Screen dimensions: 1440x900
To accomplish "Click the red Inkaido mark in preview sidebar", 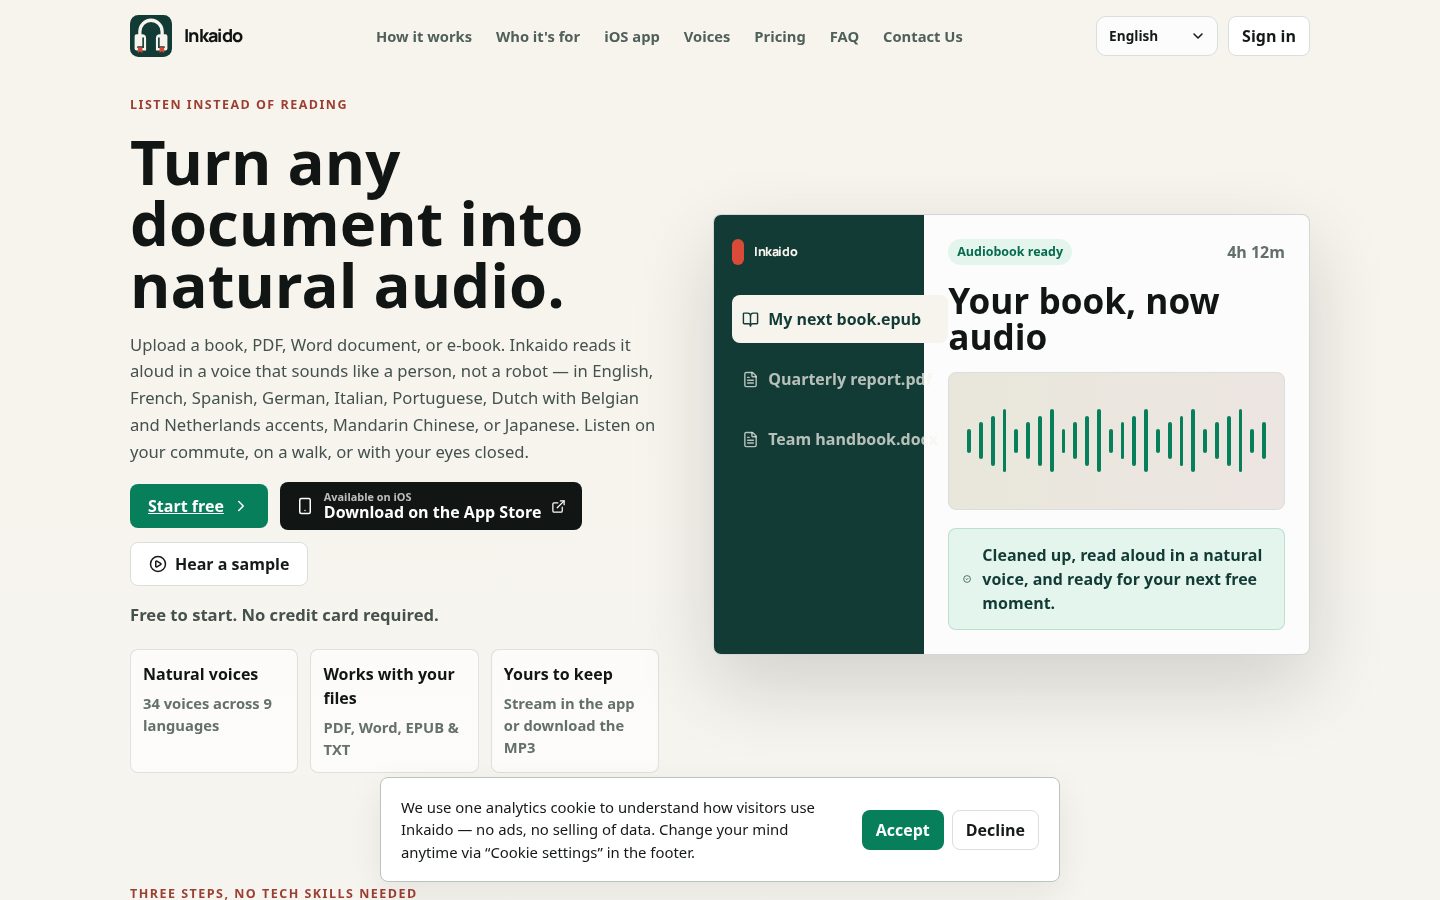I will (x=738, y=252).
